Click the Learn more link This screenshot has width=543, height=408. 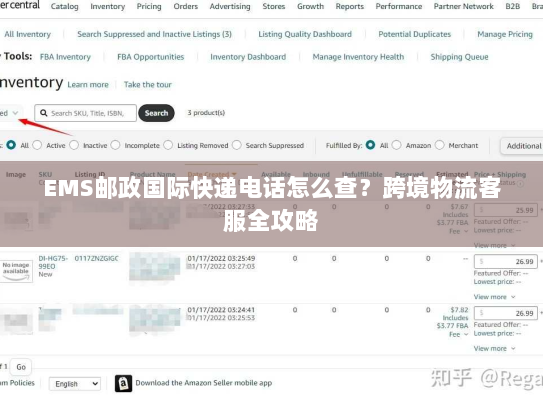(88, 85)
